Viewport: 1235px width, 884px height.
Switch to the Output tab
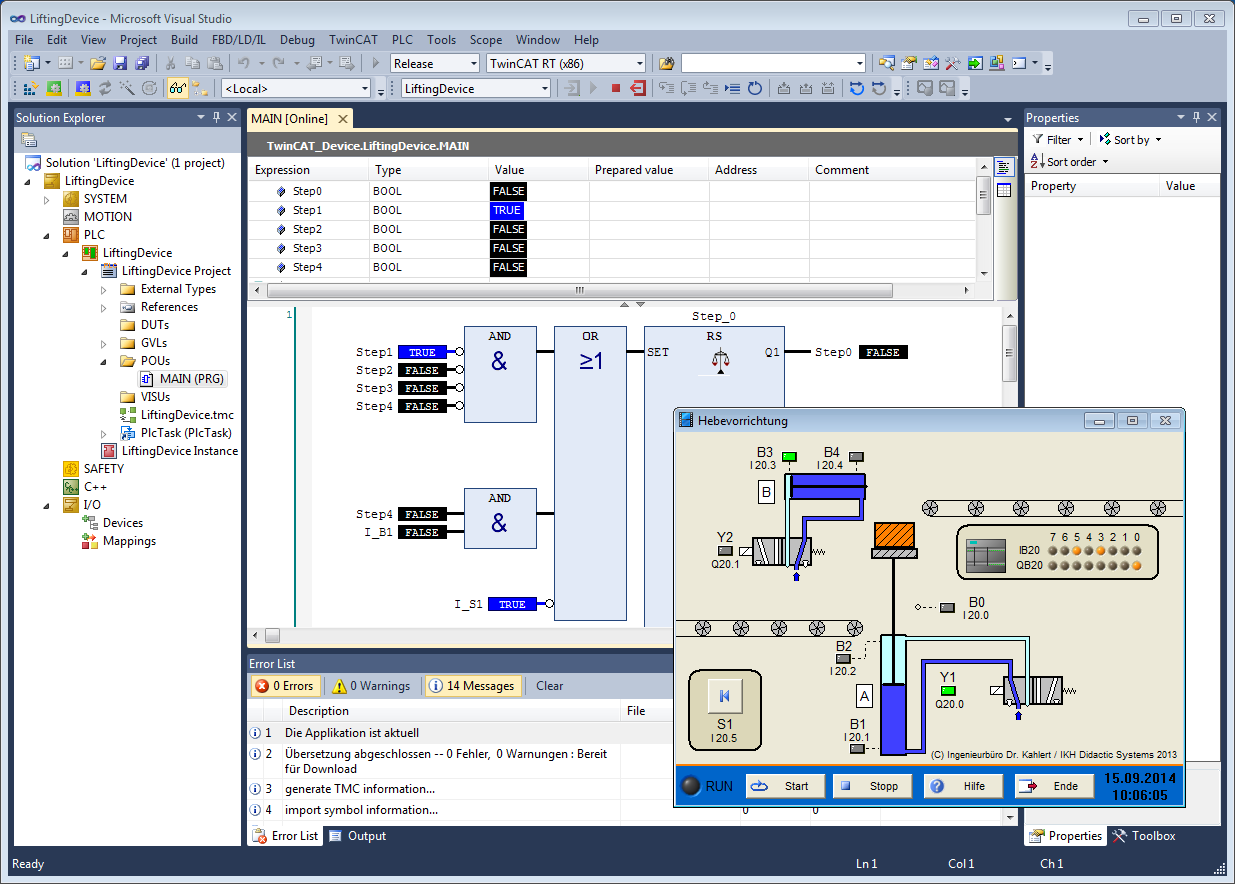click(357, 836)
